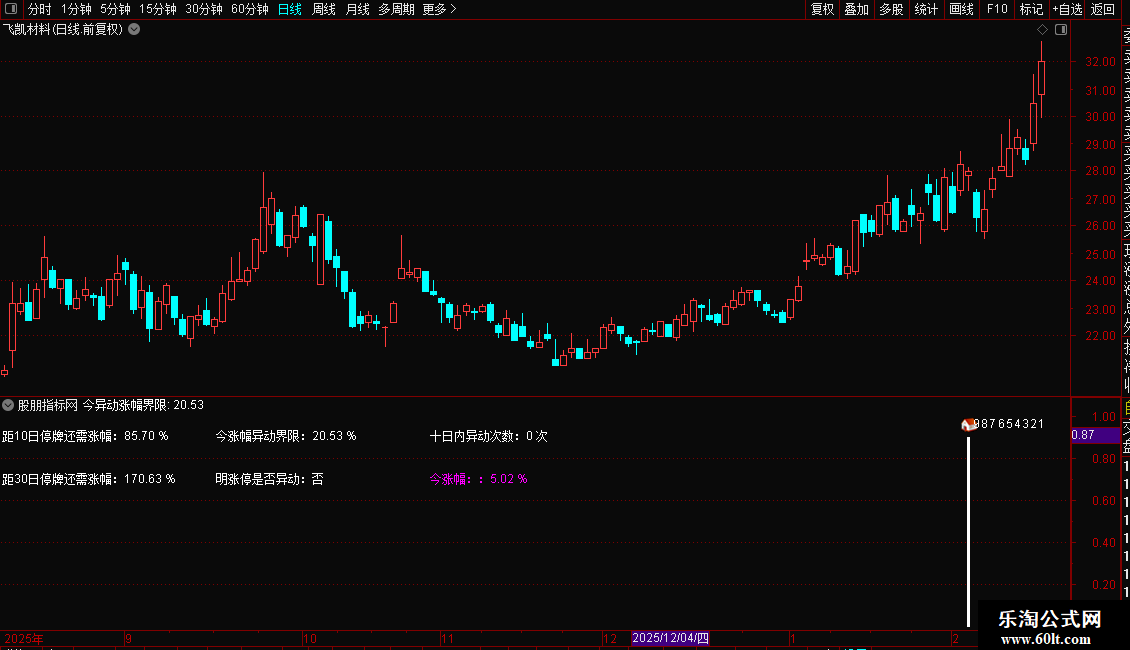
Task: Click the 987654321 countdown label
Action: click(x=1009, y=424)
